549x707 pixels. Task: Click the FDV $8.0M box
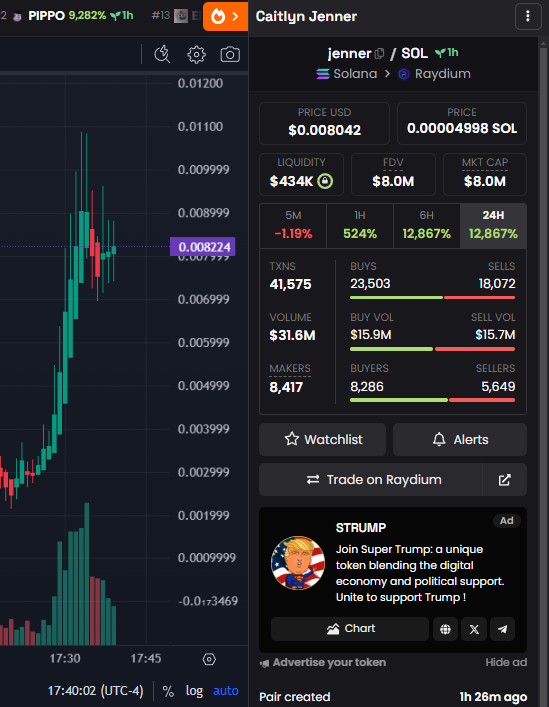[393, 174]
